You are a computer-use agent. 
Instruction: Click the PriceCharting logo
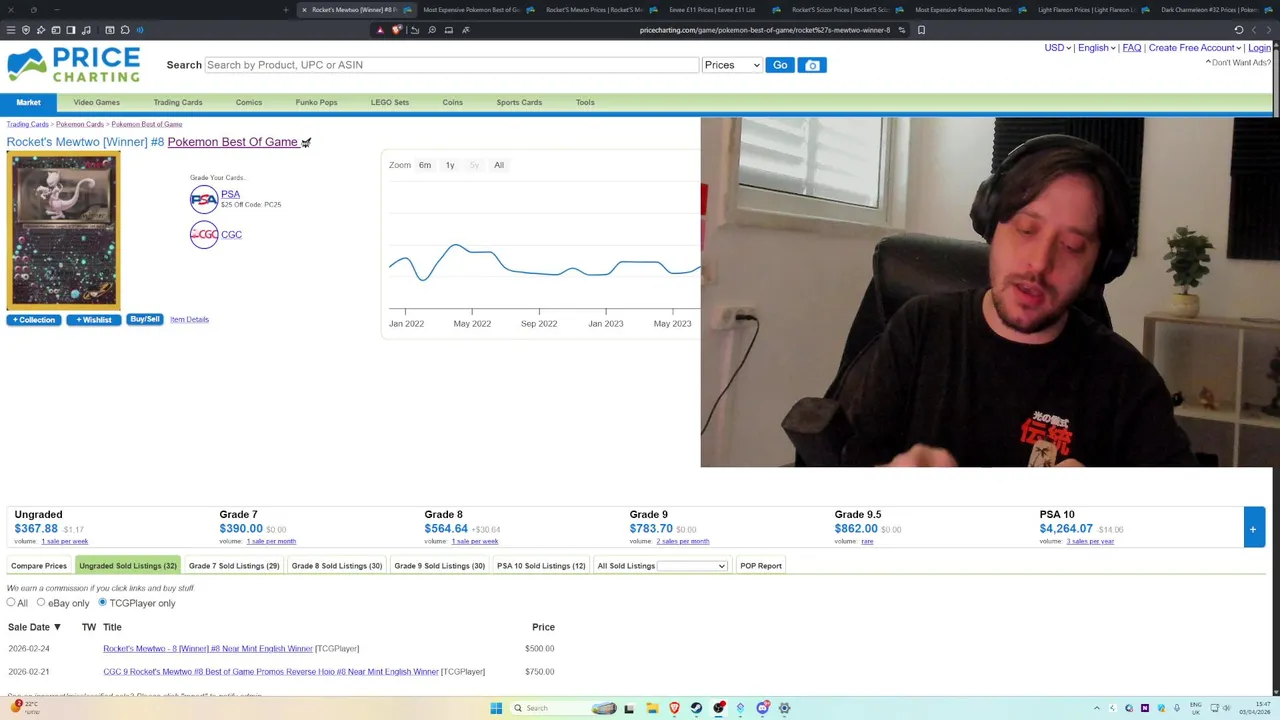pyautogui.click(x=74, y=65)
